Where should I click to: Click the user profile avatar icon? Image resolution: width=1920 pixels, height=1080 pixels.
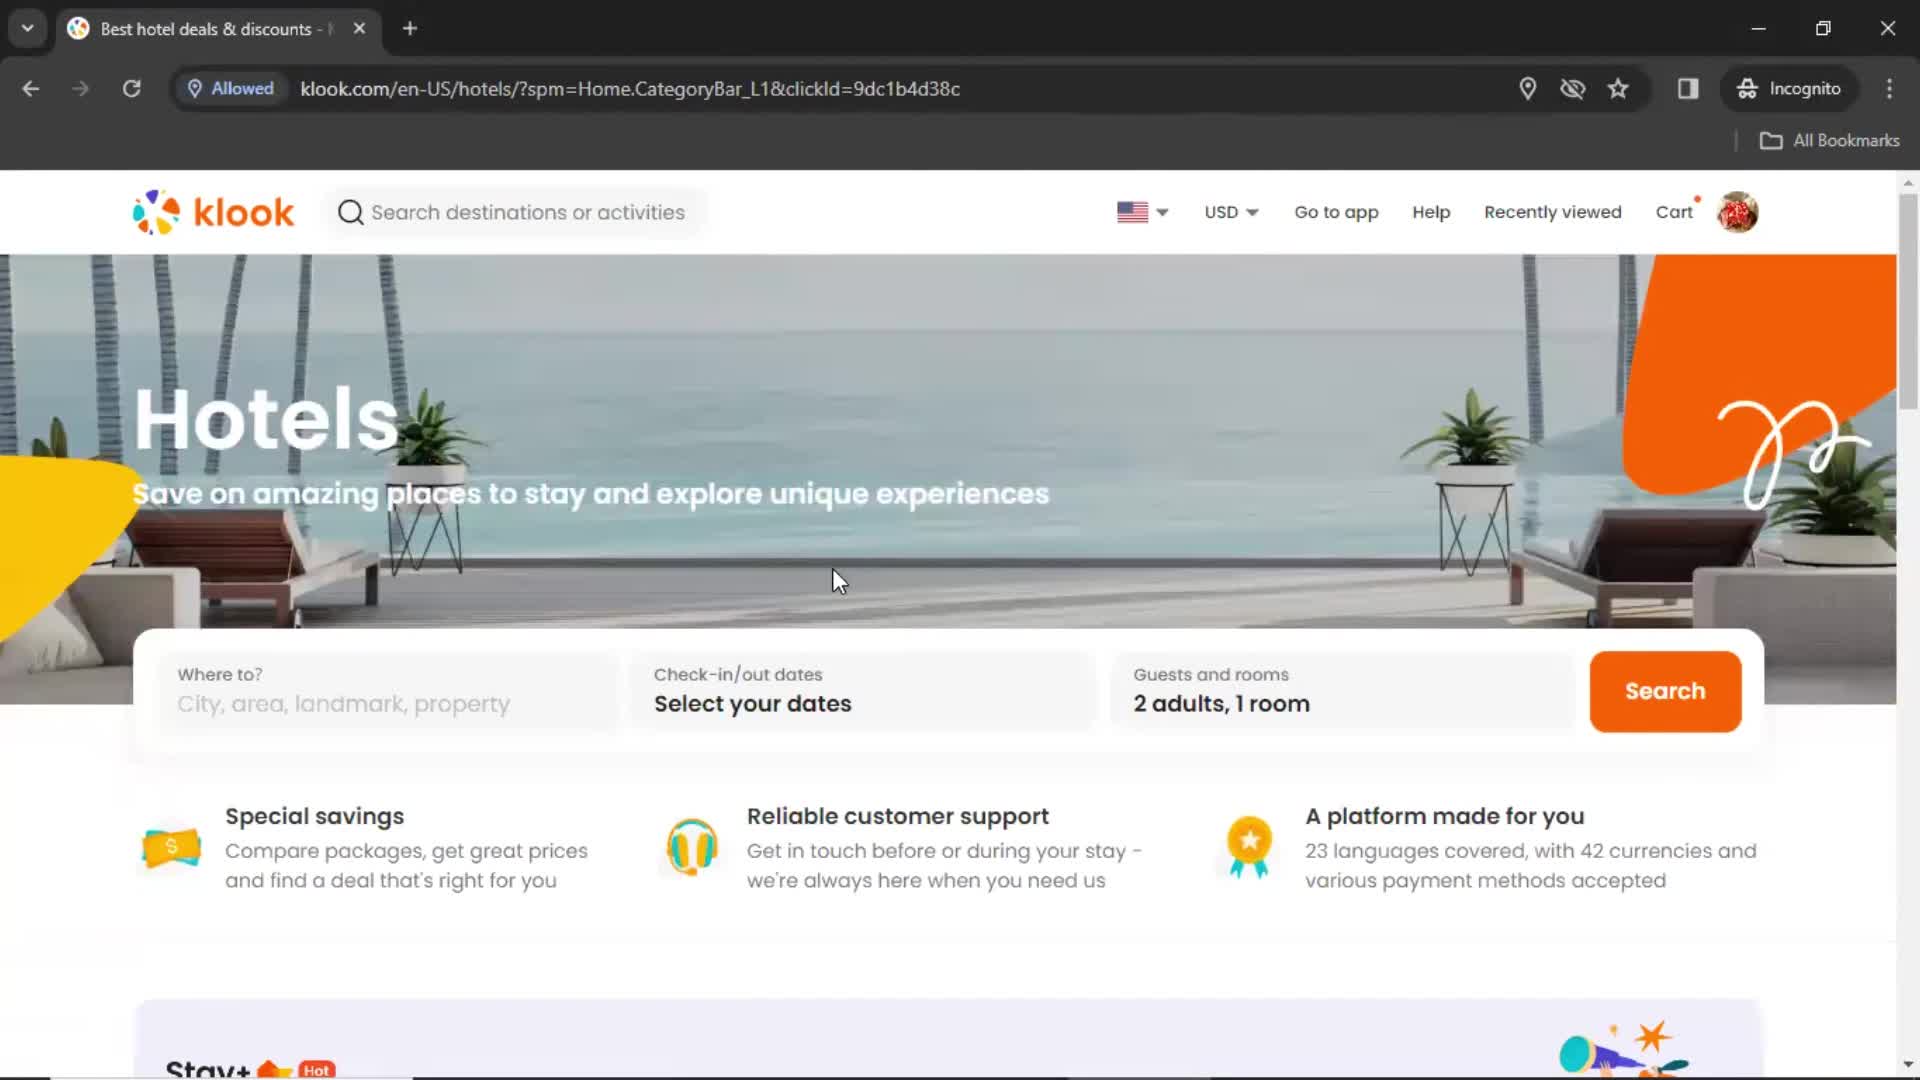click(x=1737, y=212)
